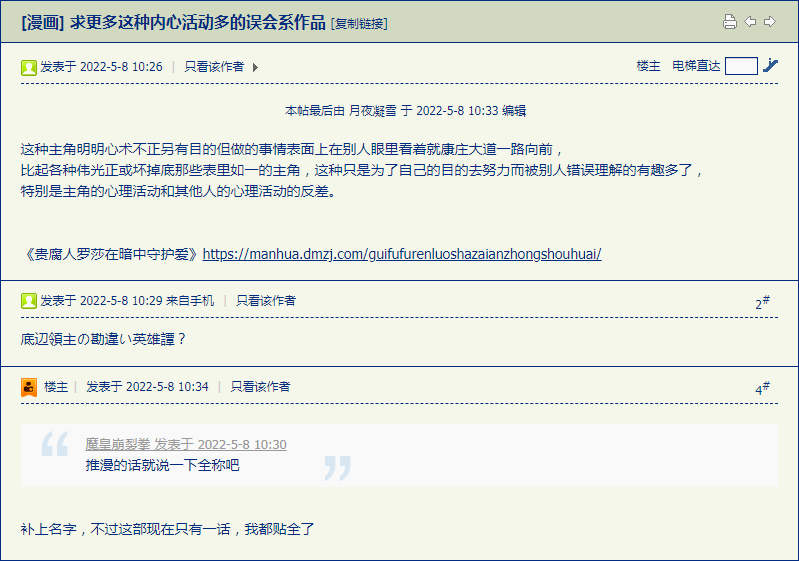This screenshot has width=799, height=561.
Task: Click the first paragraph line 这种主角明明心术不正
Action: click(x=292, y=149)
